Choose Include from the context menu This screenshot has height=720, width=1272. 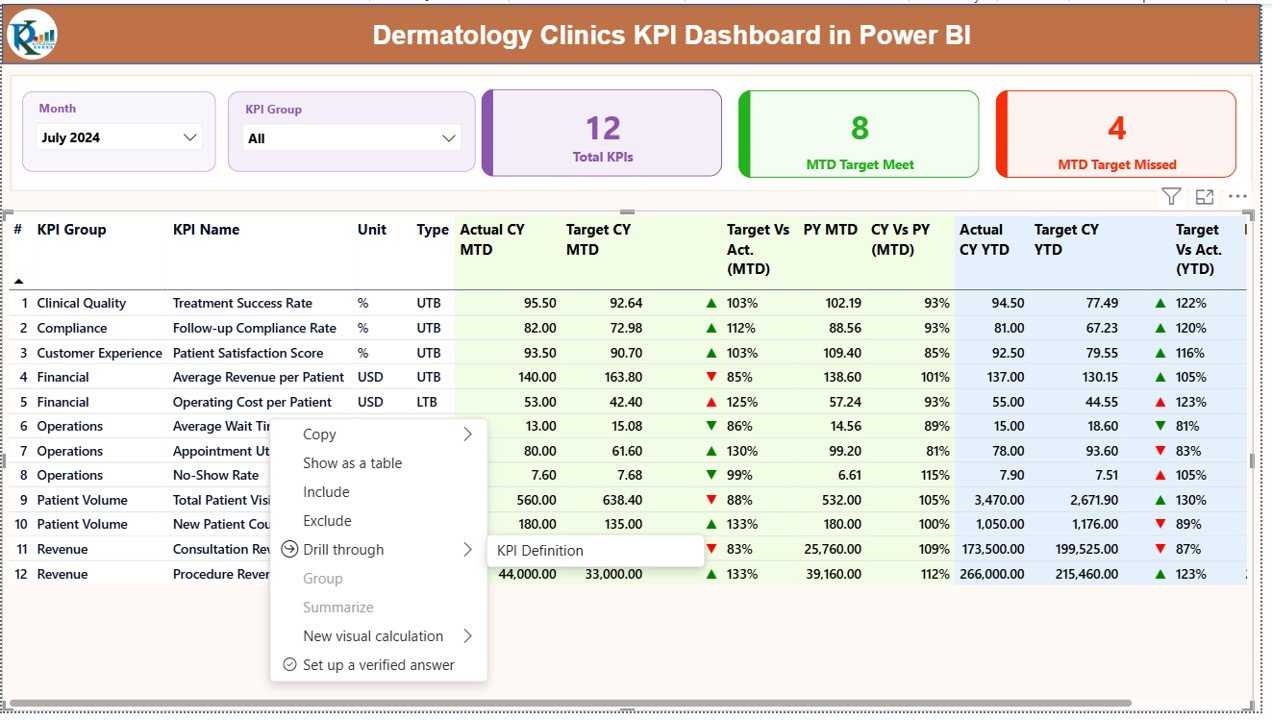(326, 492)
